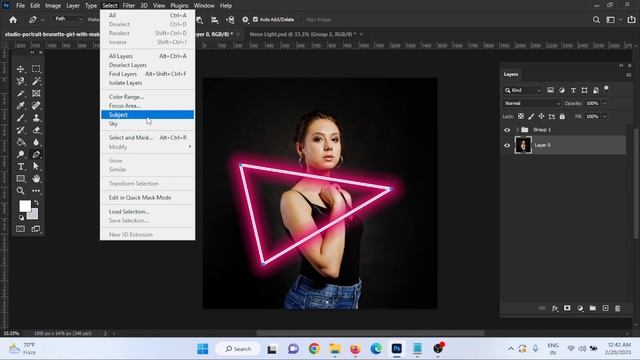Image resolution: width=640 pixels, height=360 pixels.
Task: Click the Share icon in the top right
Action: (631, 20)
